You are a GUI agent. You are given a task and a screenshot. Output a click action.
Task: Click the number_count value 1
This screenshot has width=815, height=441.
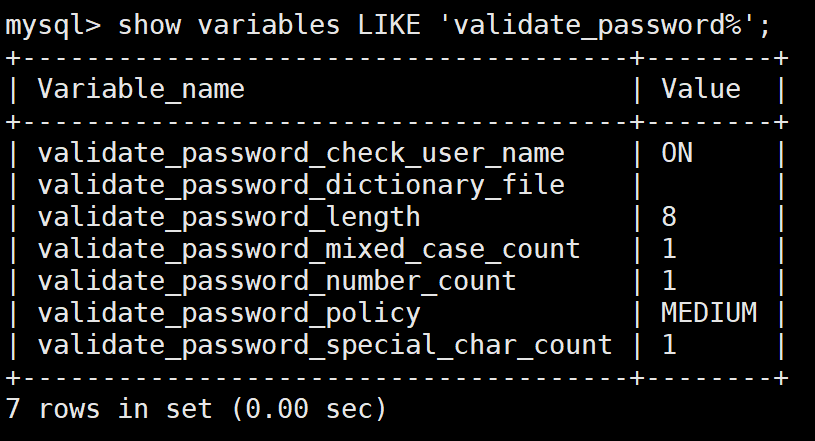(669, 281)
